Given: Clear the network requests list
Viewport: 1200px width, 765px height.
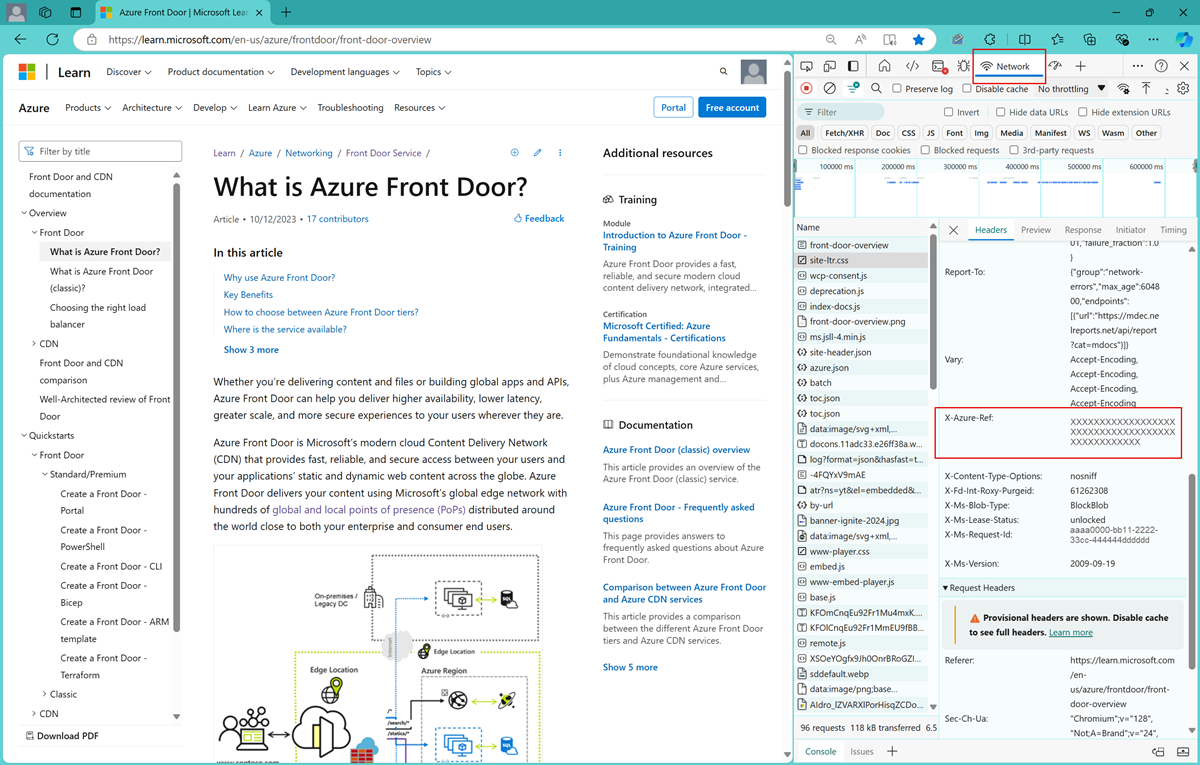Looking at the screenshot, I should tap(828, 88).
